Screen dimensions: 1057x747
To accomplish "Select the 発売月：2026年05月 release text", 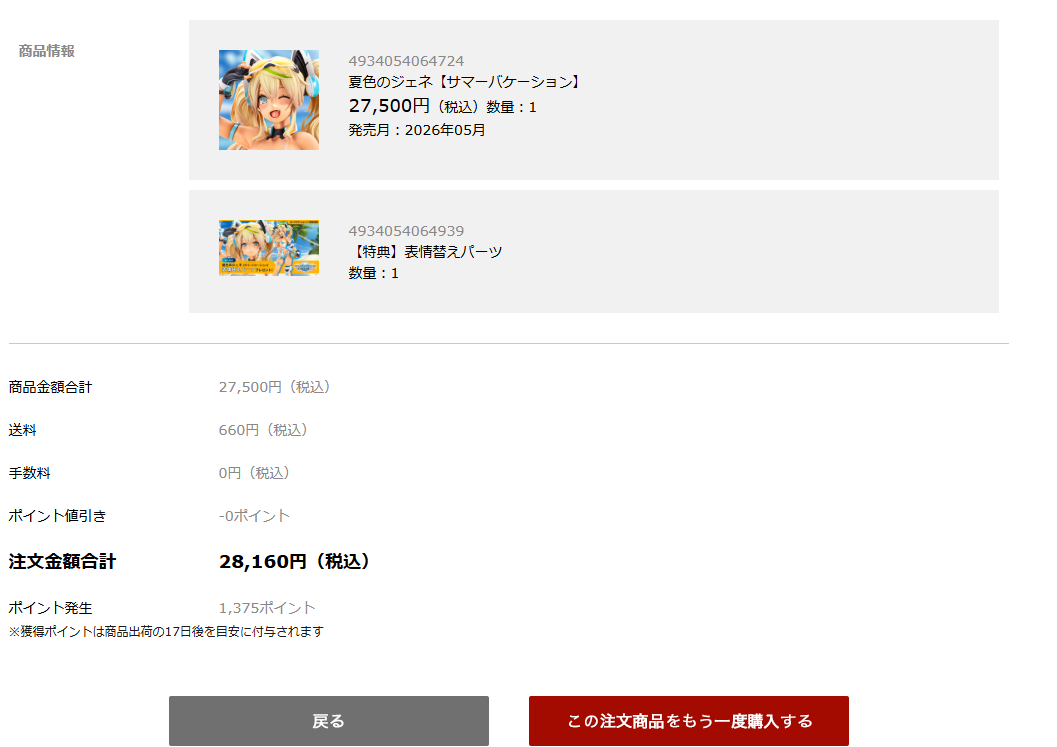I will (x=417, y=130).
